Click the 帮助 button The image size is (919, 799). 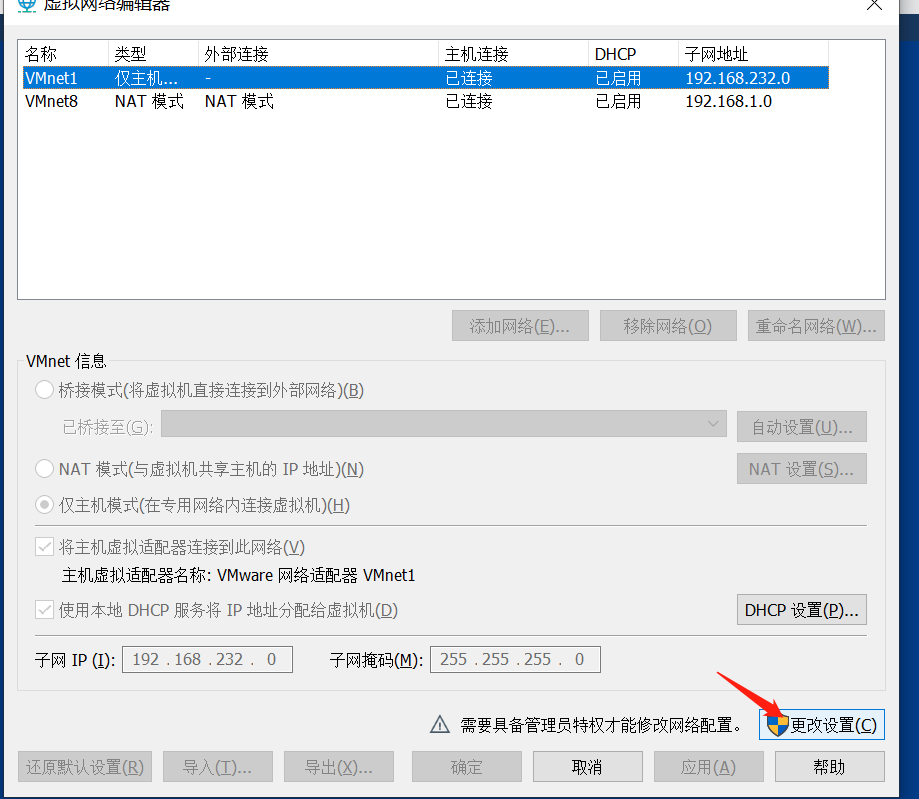coord(829,767)
